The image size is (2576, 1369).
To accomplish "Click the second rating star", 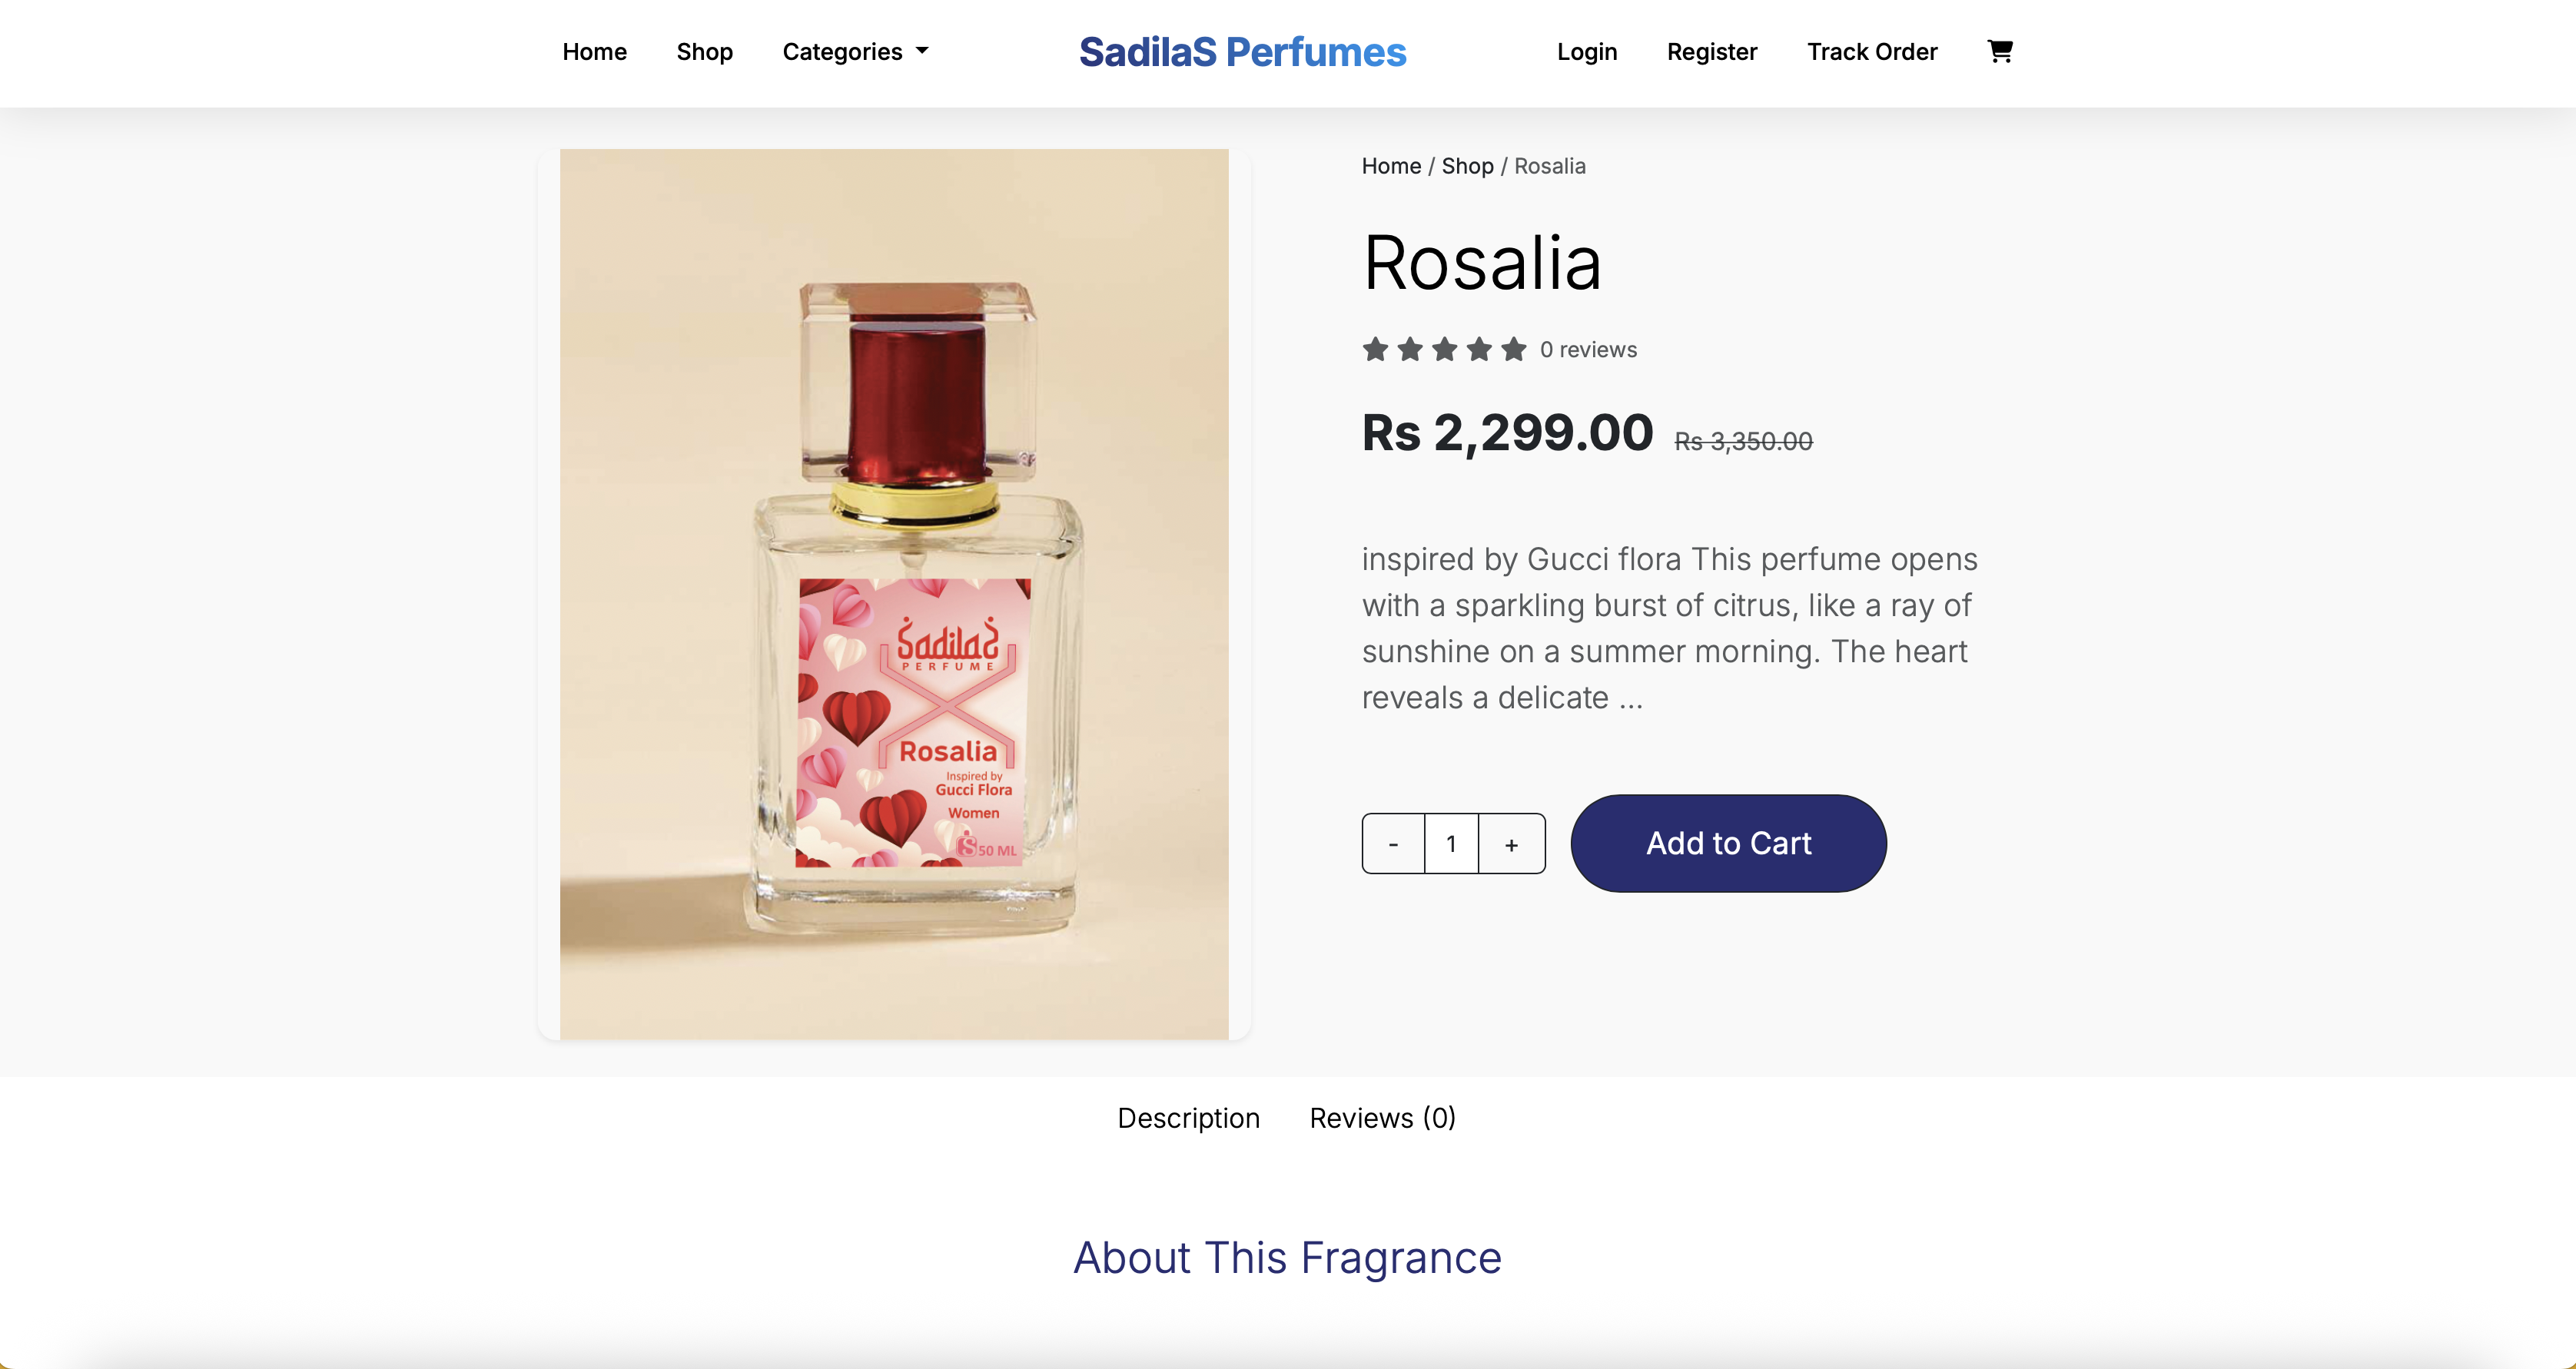I will pos(1410,349).
